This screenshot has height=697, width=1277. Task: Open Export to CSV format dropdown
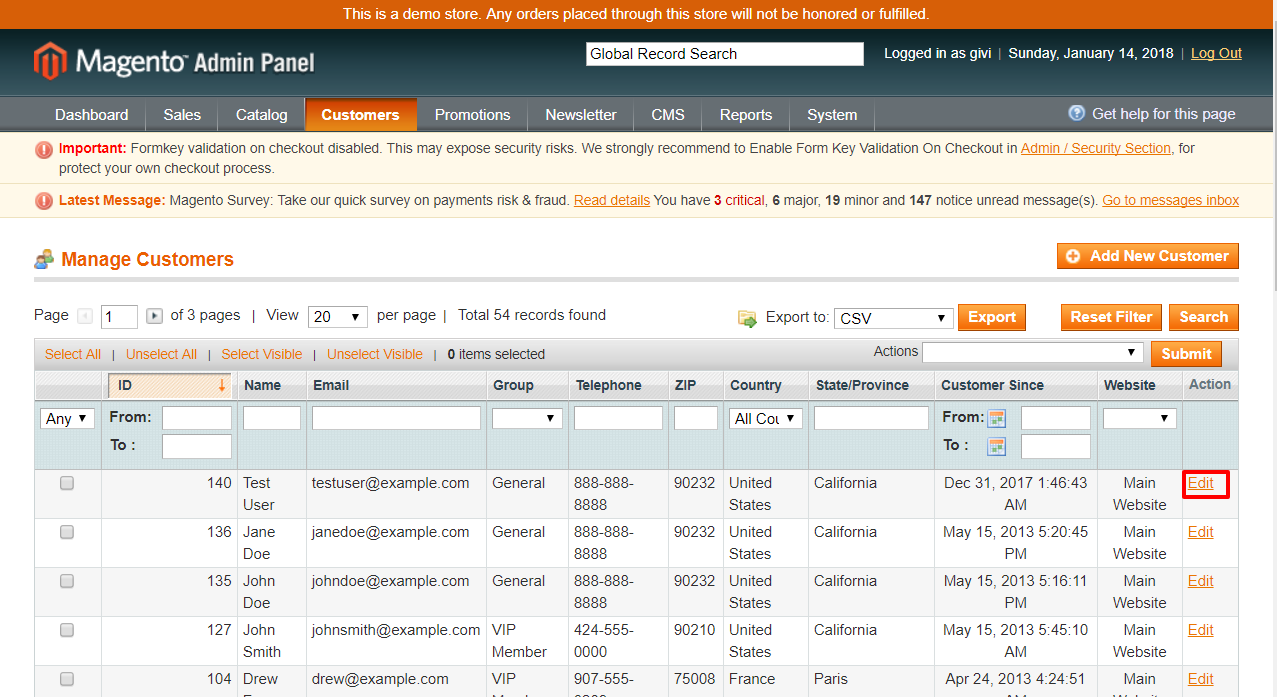pos(894,318)
